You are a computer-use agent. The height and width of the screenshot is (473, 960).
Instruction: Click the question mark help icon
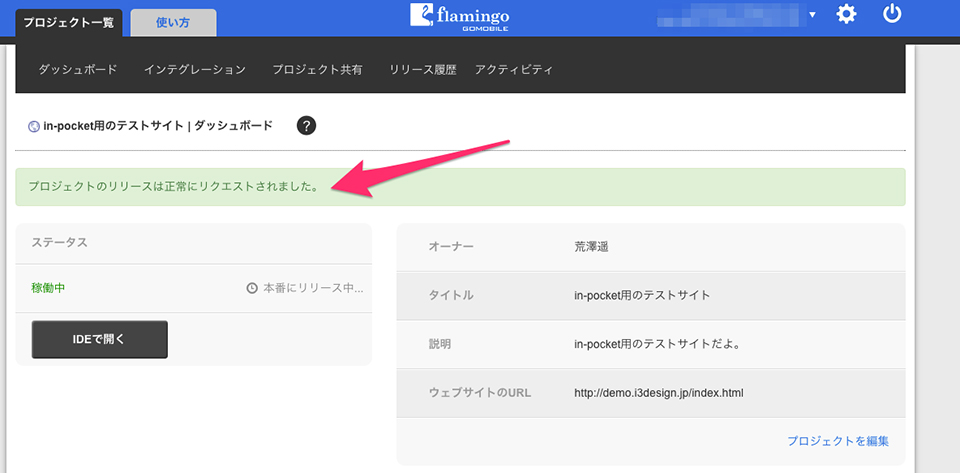pyautogui.click(x=306, y=126)
